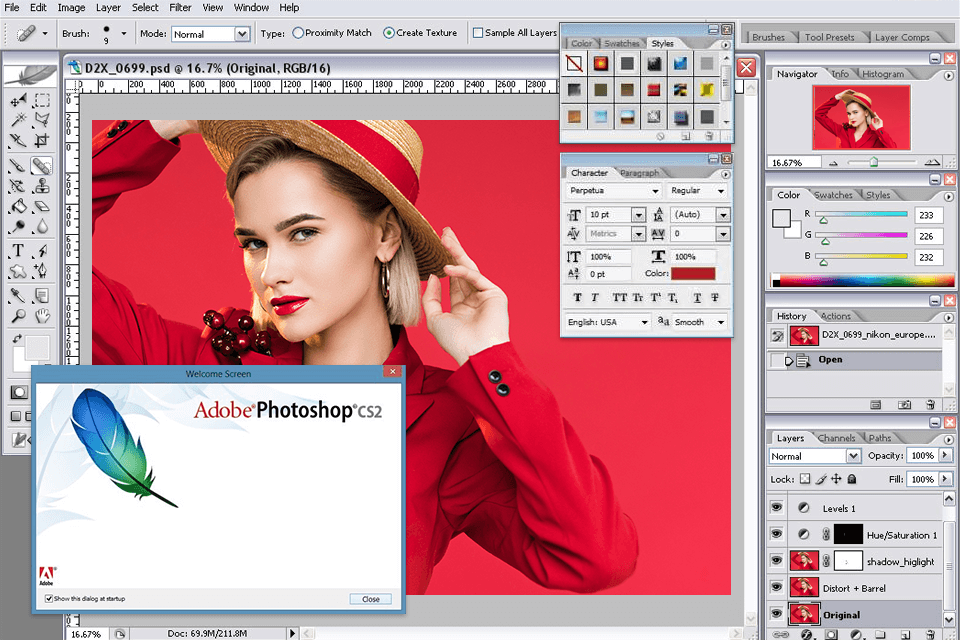
Task: Hide the Distort + Barrel layer
Action: 776,587
